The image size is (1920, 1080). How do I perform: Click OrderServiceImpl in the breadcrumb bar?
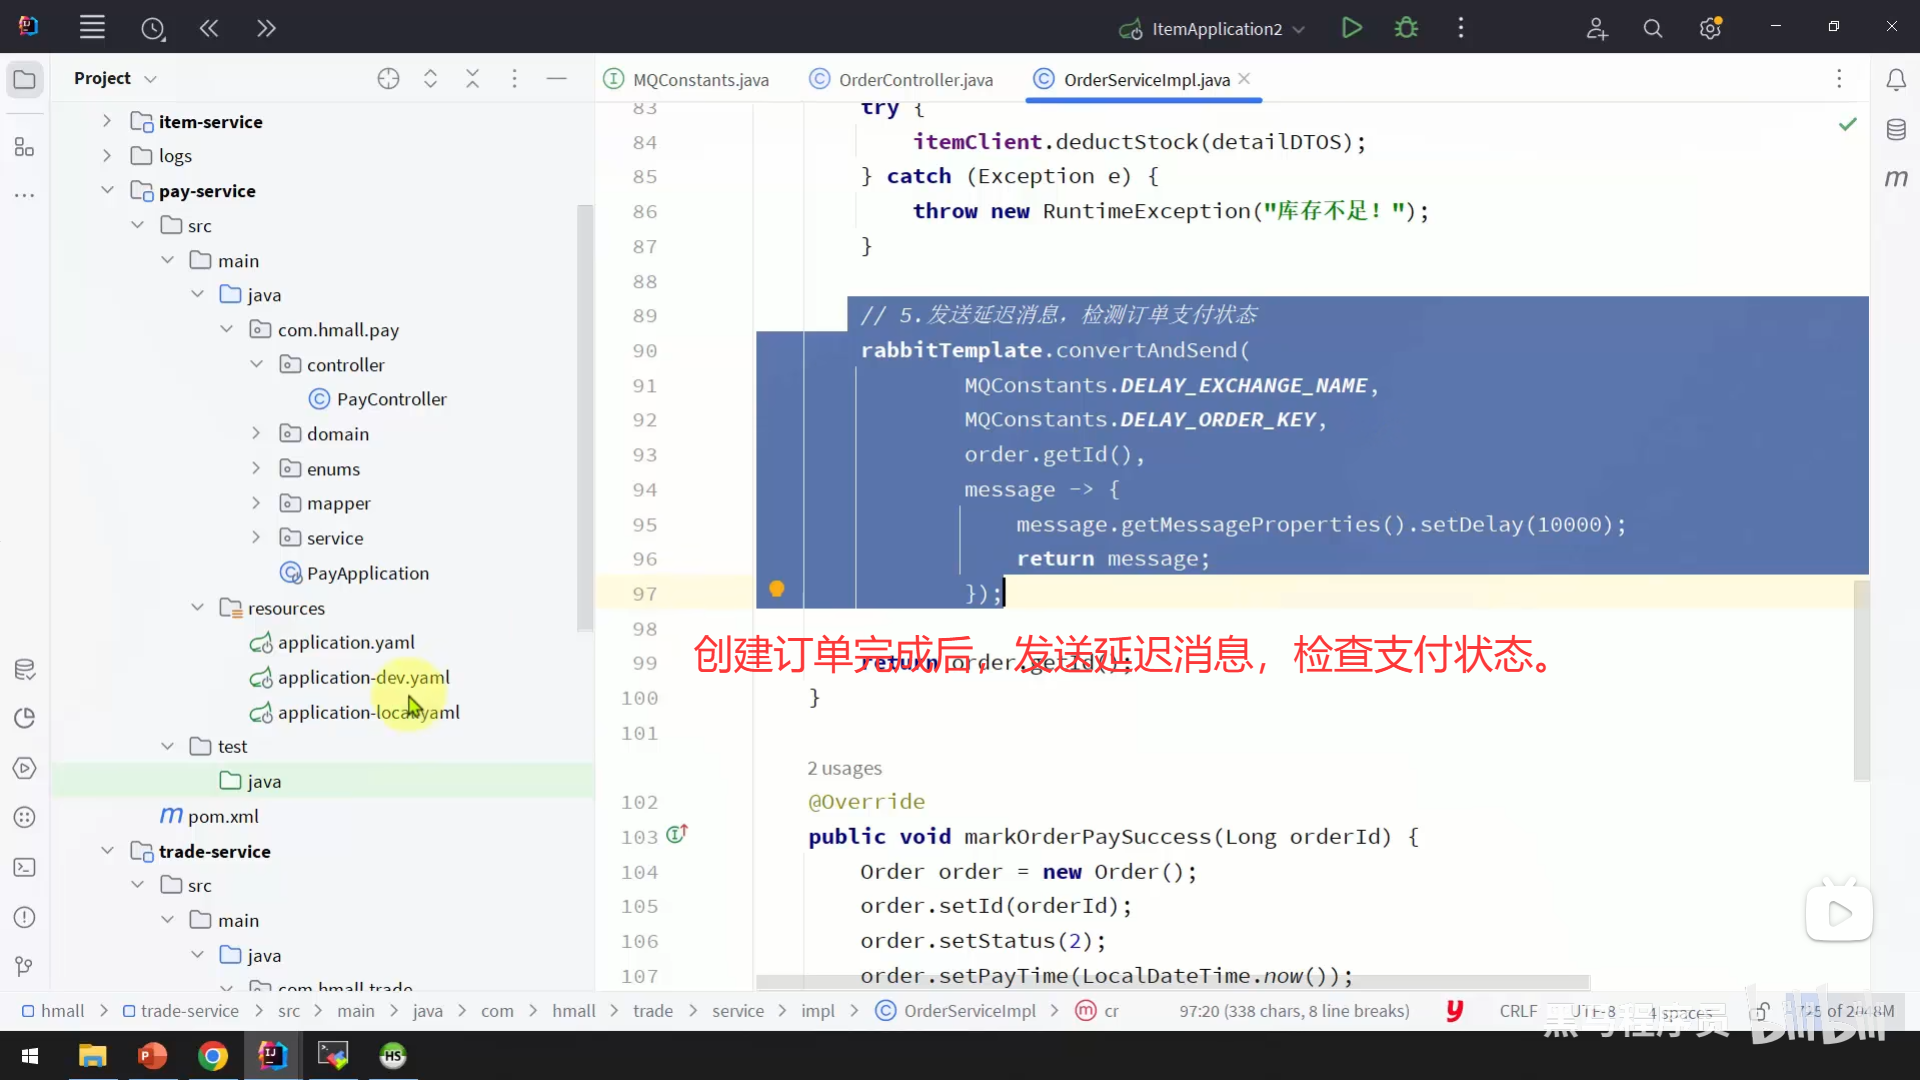969,1011
